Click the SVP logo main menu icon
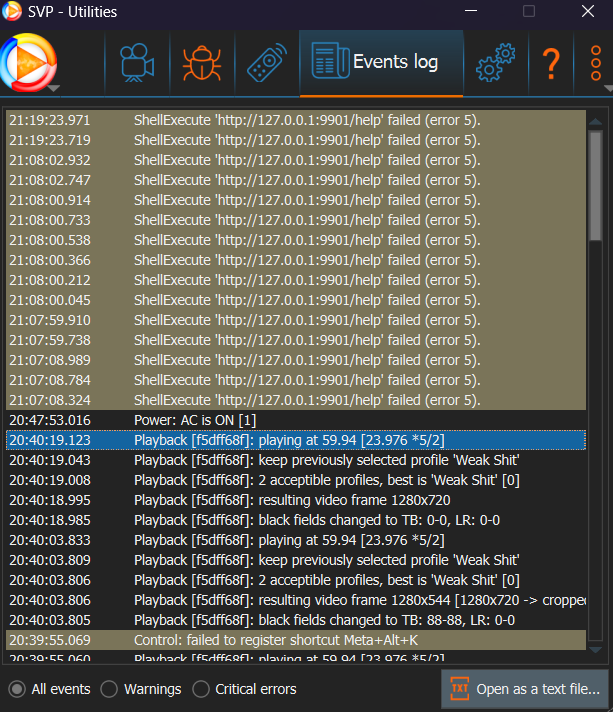The height and width of the screenshot is (712, 613). (28, 62)
